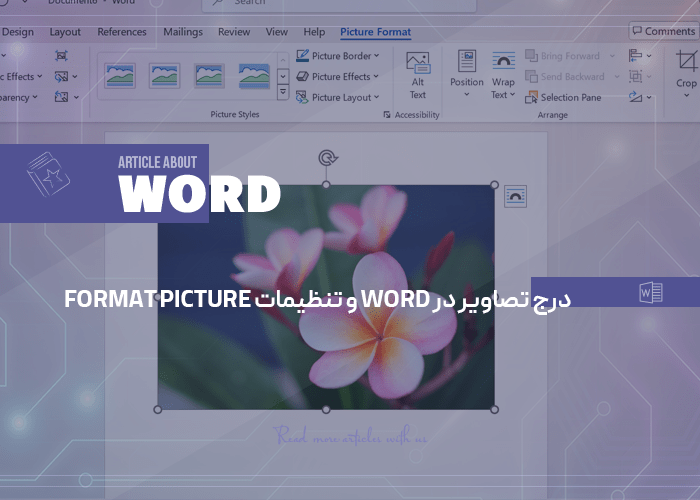
Task: Apply the first picture style thumbnail
Action: tap(120, 76)
